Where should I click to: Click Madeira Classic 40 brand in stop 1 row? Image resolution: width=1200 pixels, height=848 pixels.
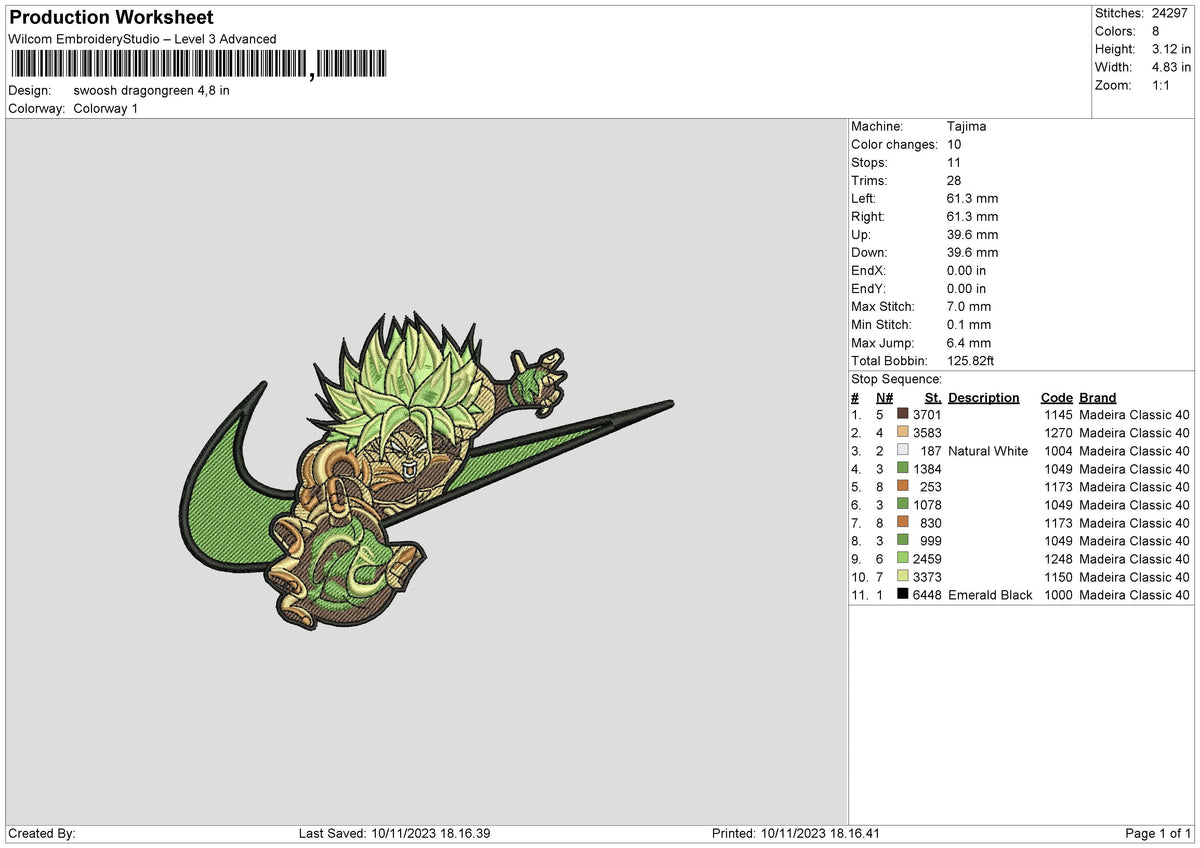(1135, 415)
